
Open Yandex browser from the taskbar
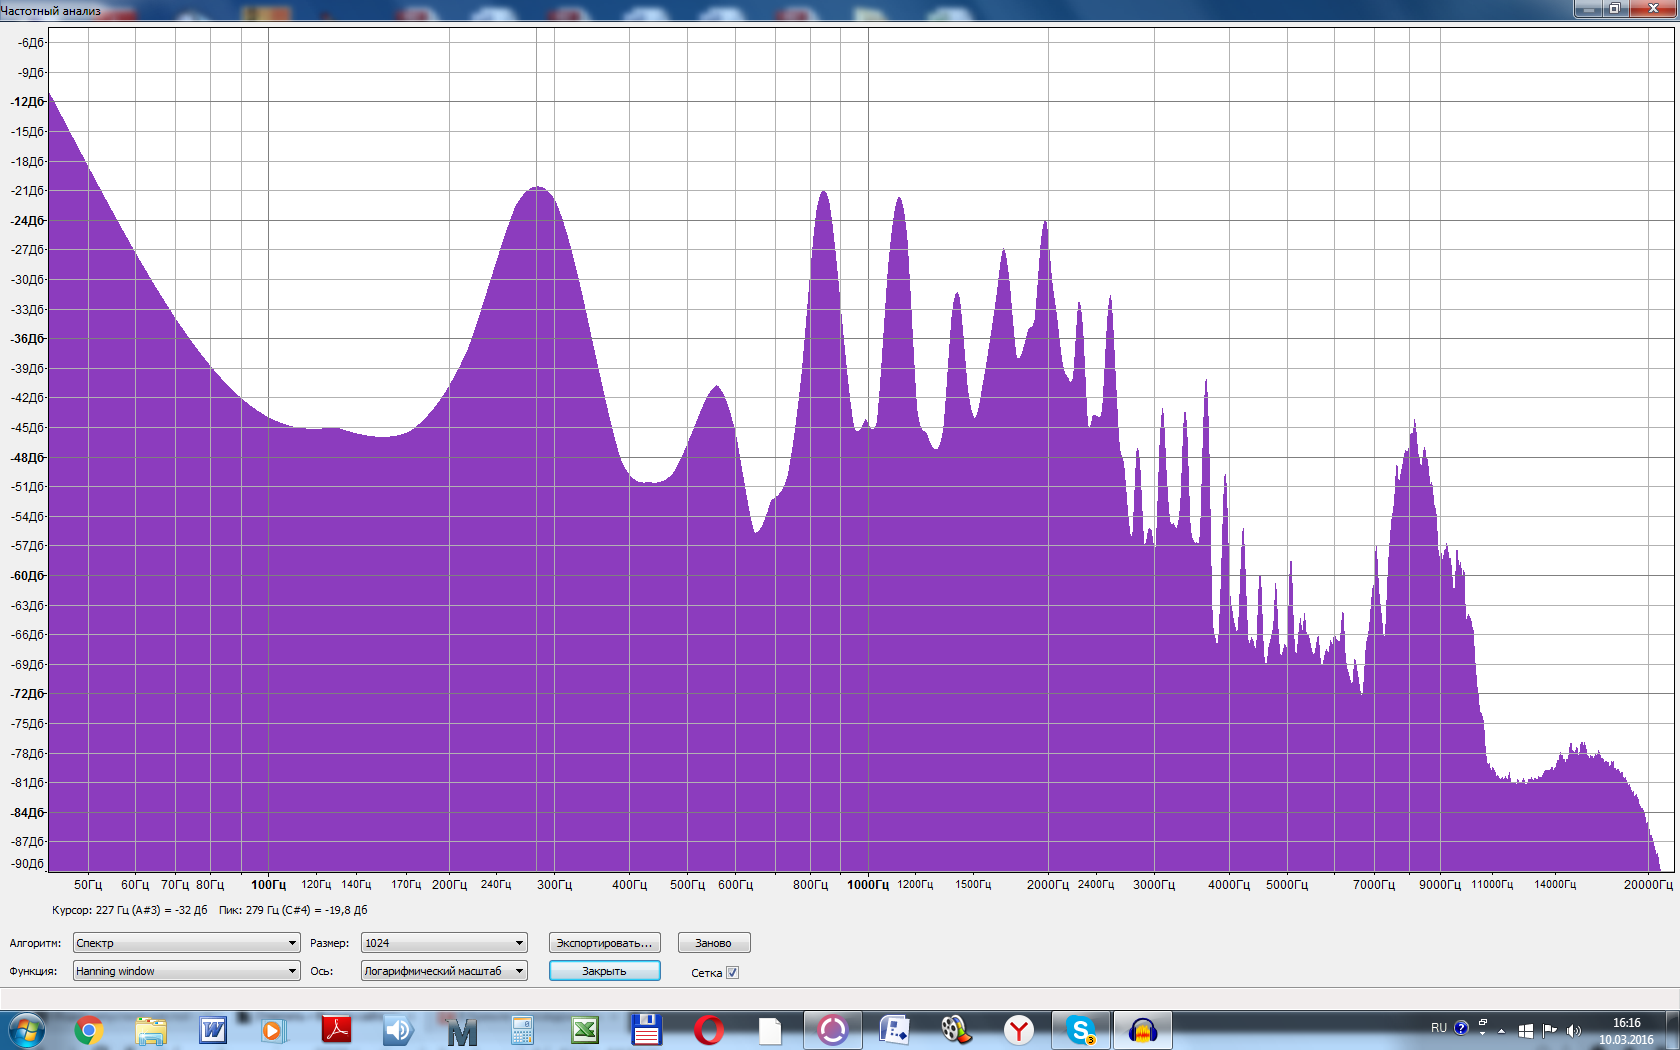1018,1030
